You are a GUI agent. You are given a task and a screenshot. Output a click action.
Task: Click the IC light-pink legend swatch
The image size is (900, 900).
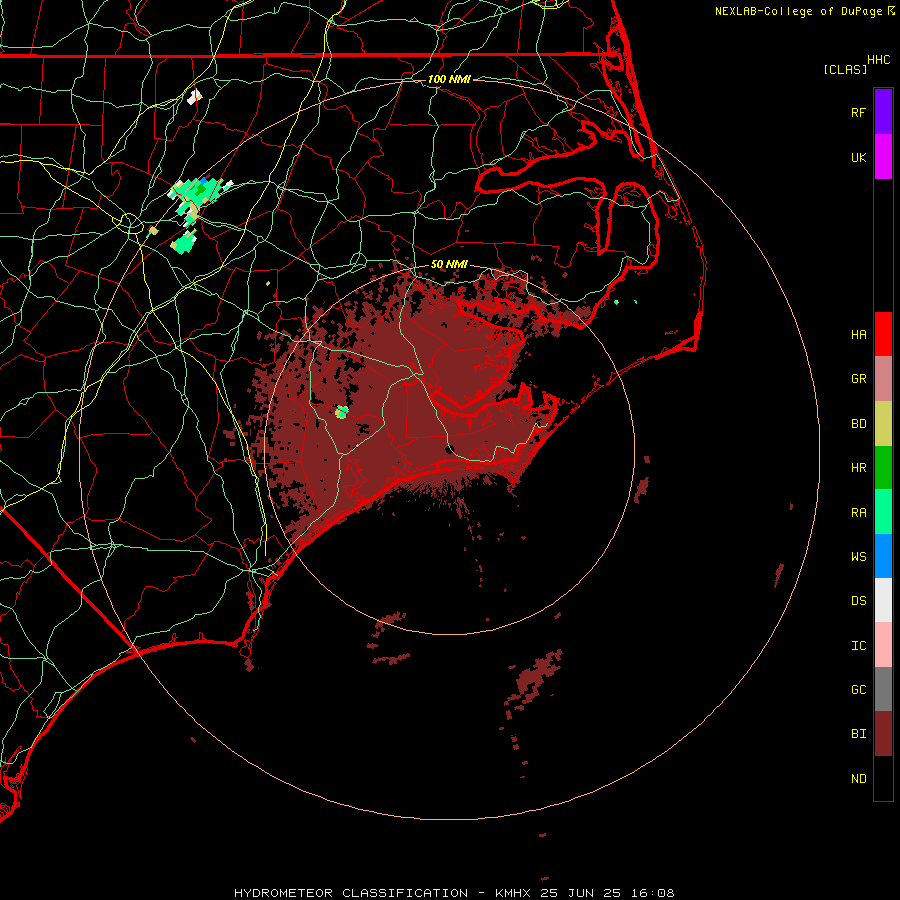point(883,645)
